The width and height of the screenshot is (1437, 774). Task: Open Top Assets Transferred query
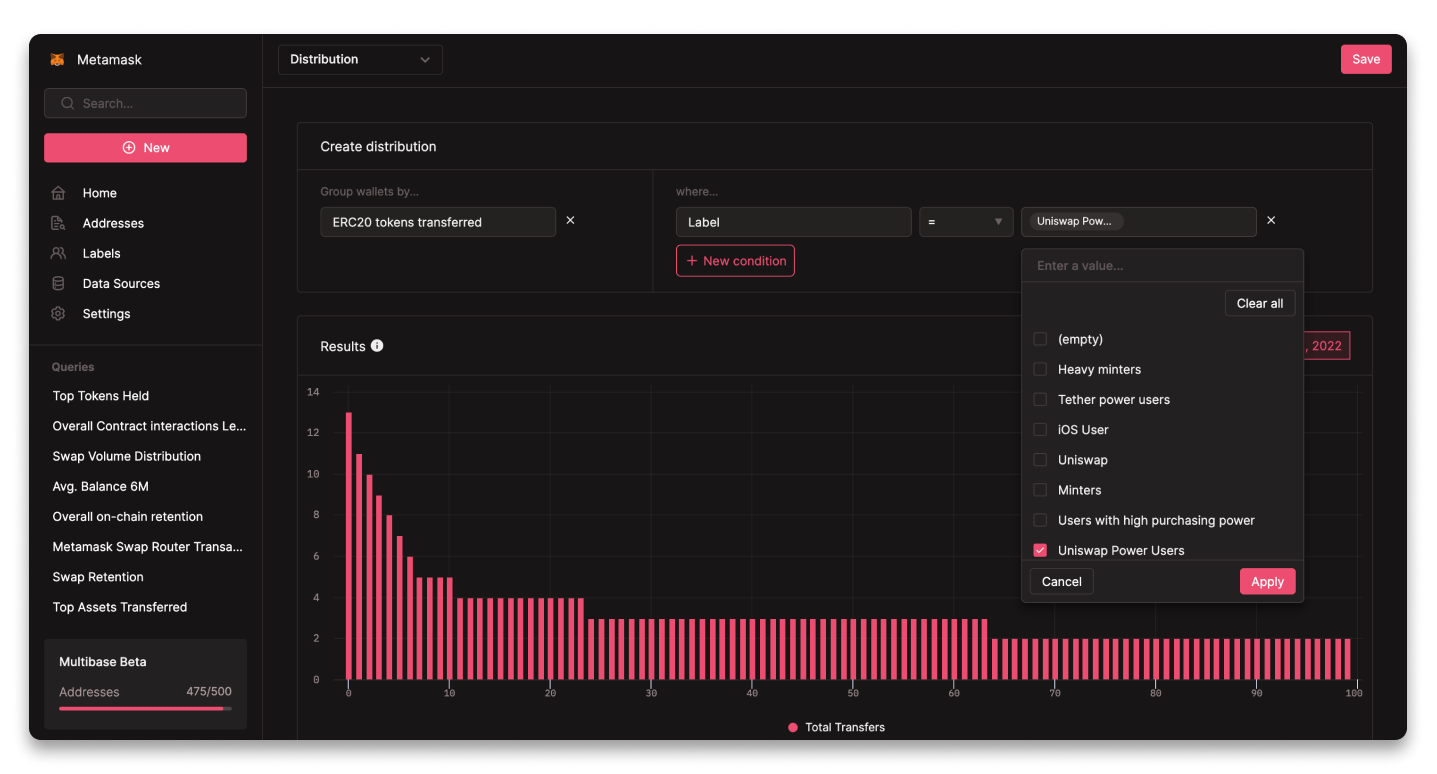120,607
